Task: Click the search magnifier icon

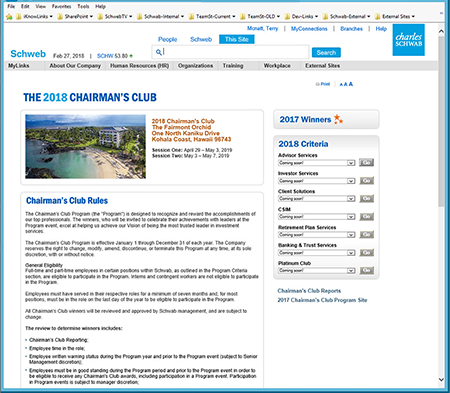Action: coord(159,52)
